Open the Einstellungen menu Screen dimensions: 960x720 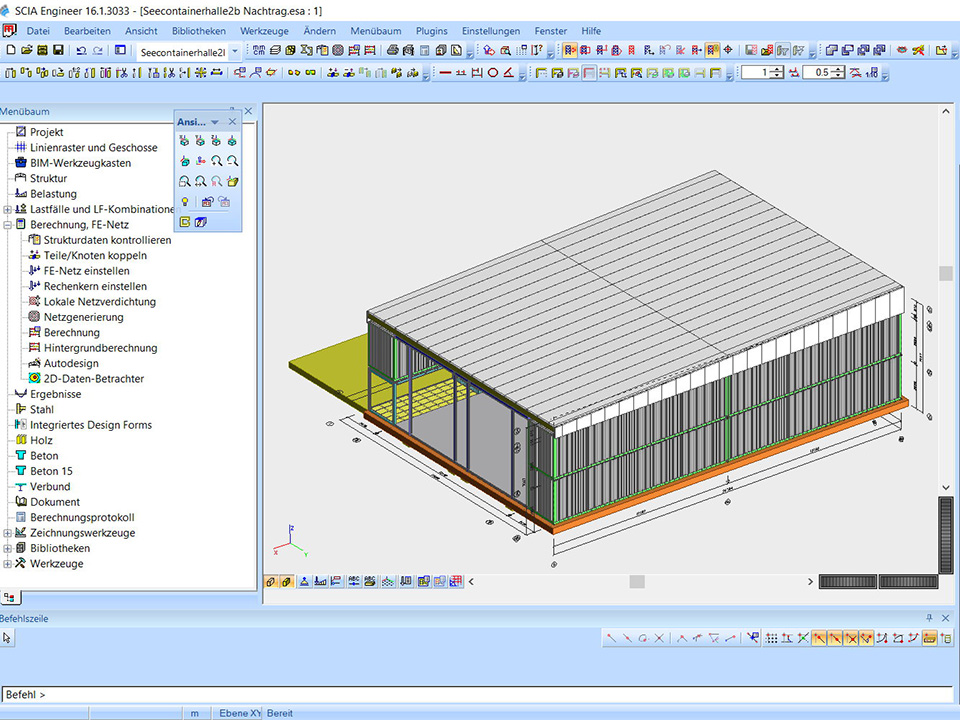(x=490, y=31)
